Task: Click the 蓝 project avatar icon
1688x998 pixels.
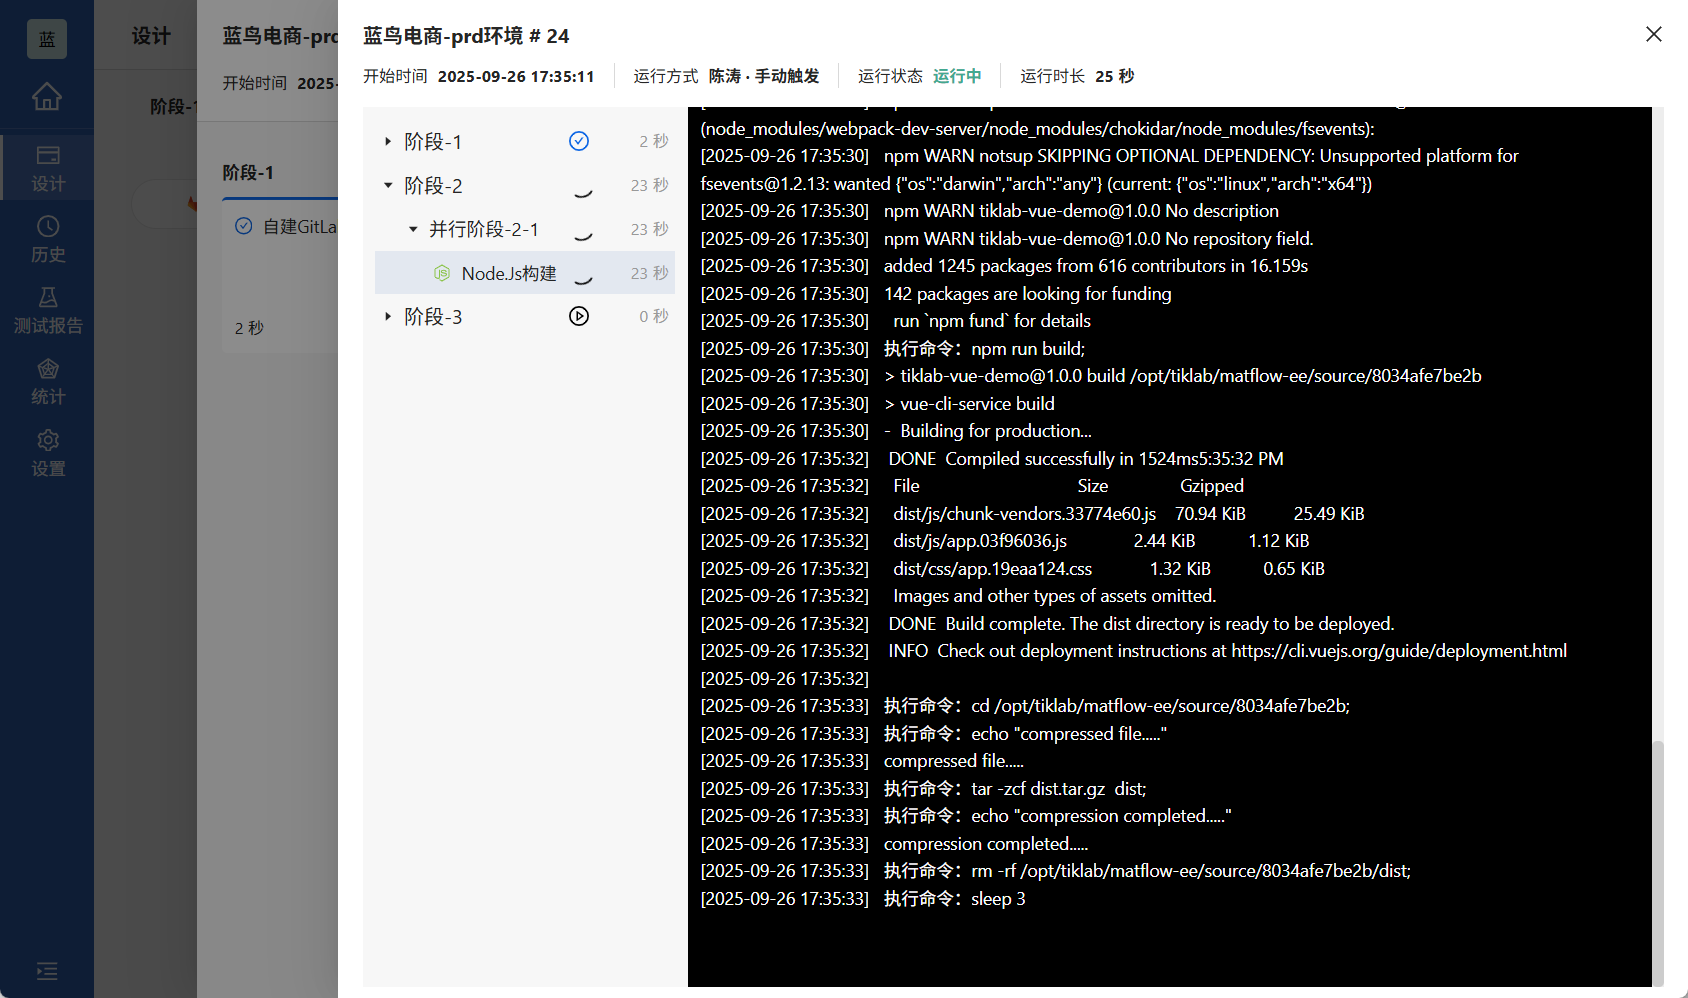Action: 47,39
